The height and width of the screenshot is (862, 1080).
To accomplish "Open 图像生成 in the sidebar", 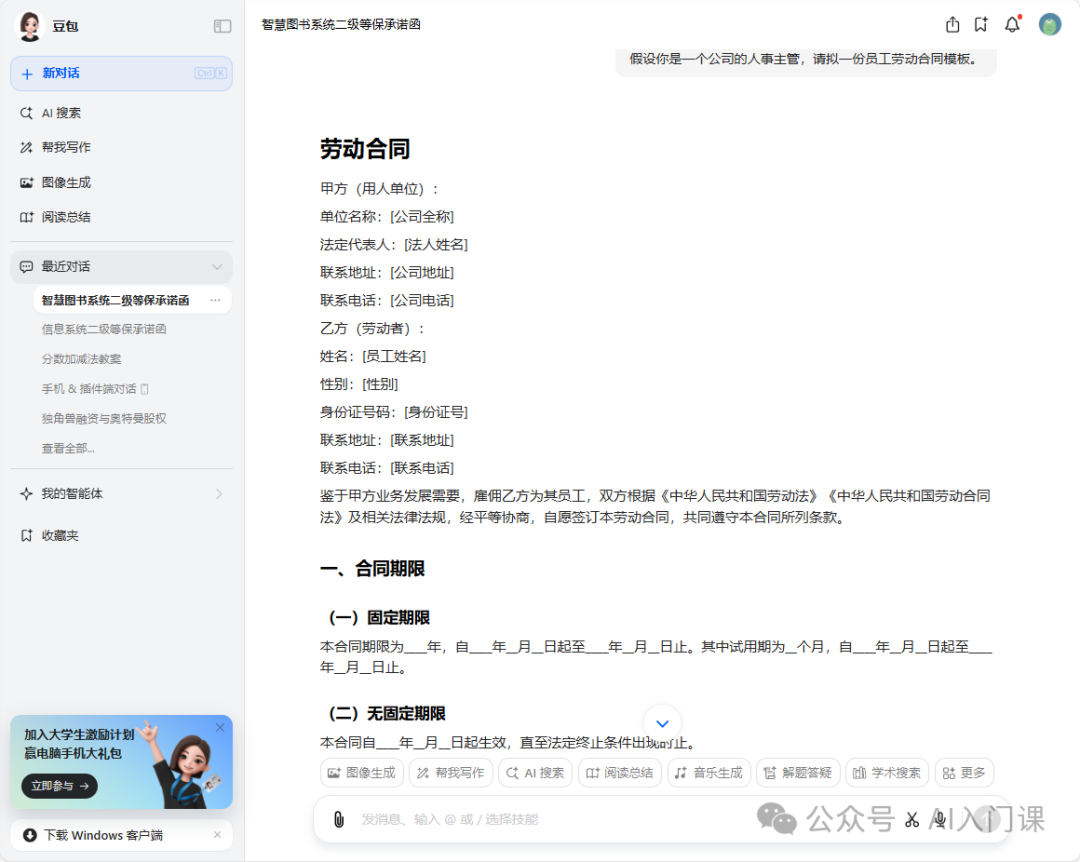I will (x=121, y=183).
